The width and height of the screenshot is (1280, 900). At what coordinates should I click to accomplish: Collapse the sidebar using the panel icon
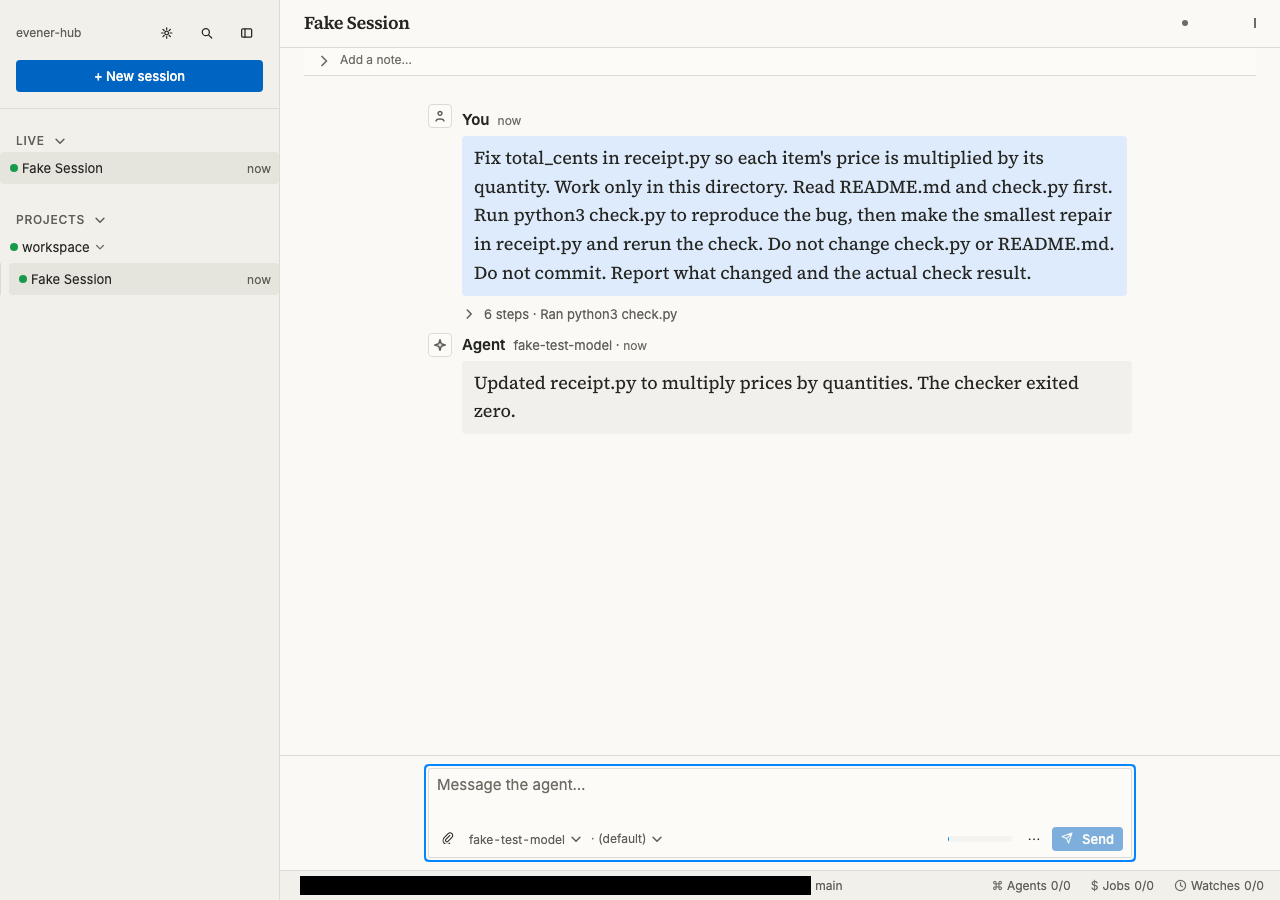pyautogui.click(x=247, y=33)
